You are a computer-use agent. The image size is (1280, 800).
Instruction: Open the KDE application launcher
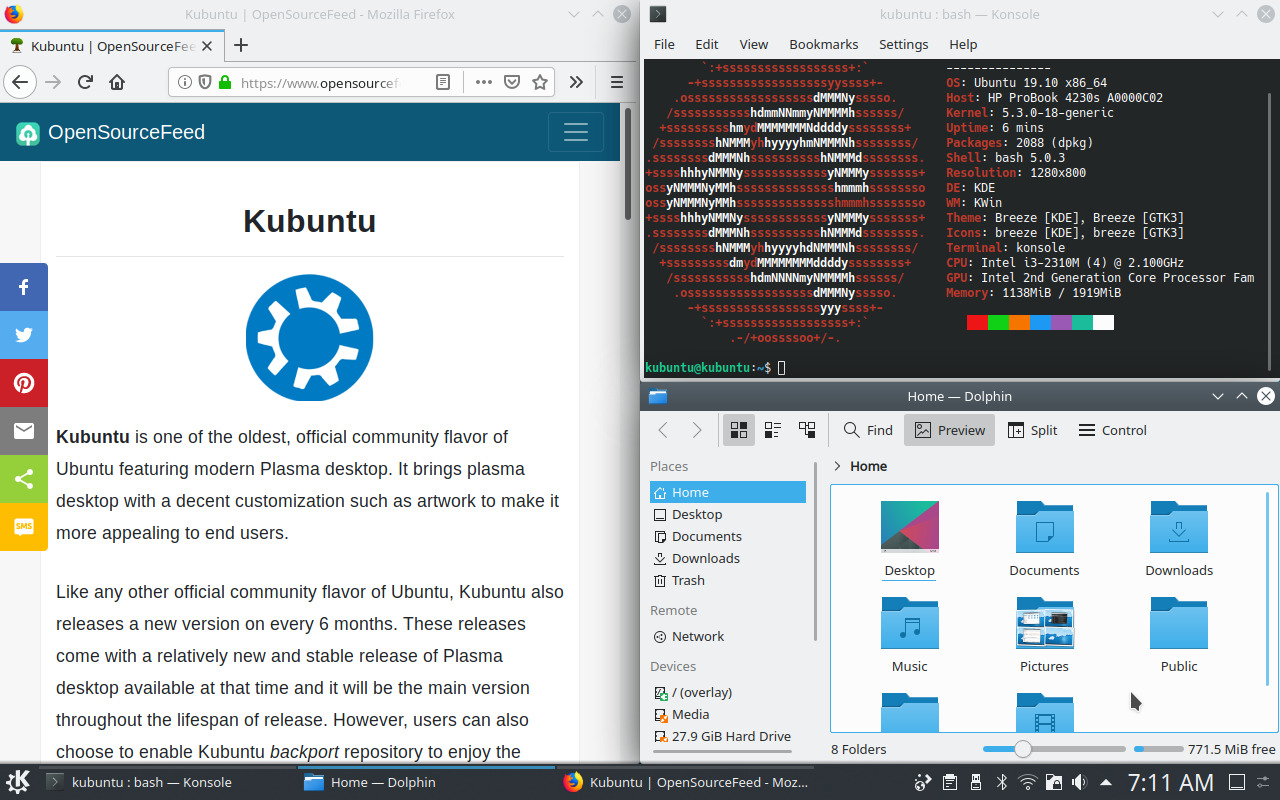(18, 782)
